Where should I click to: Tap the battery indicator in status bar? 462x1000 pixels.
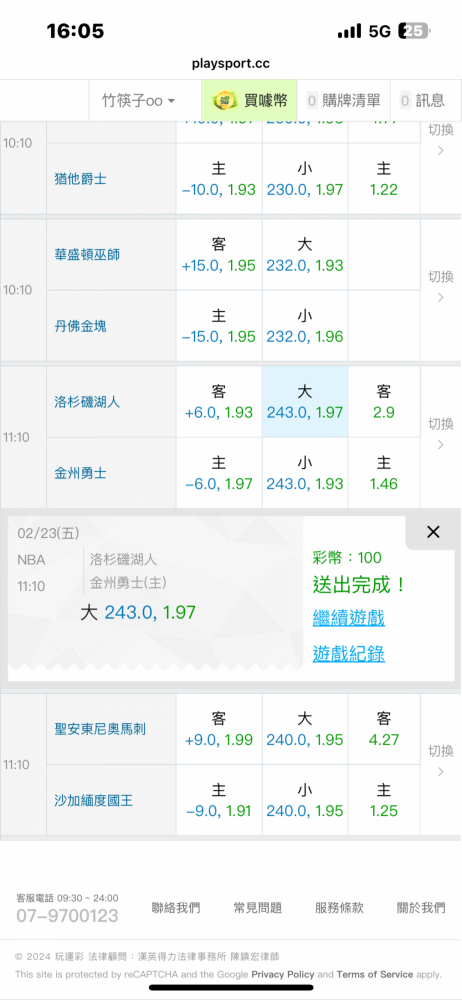414,31
